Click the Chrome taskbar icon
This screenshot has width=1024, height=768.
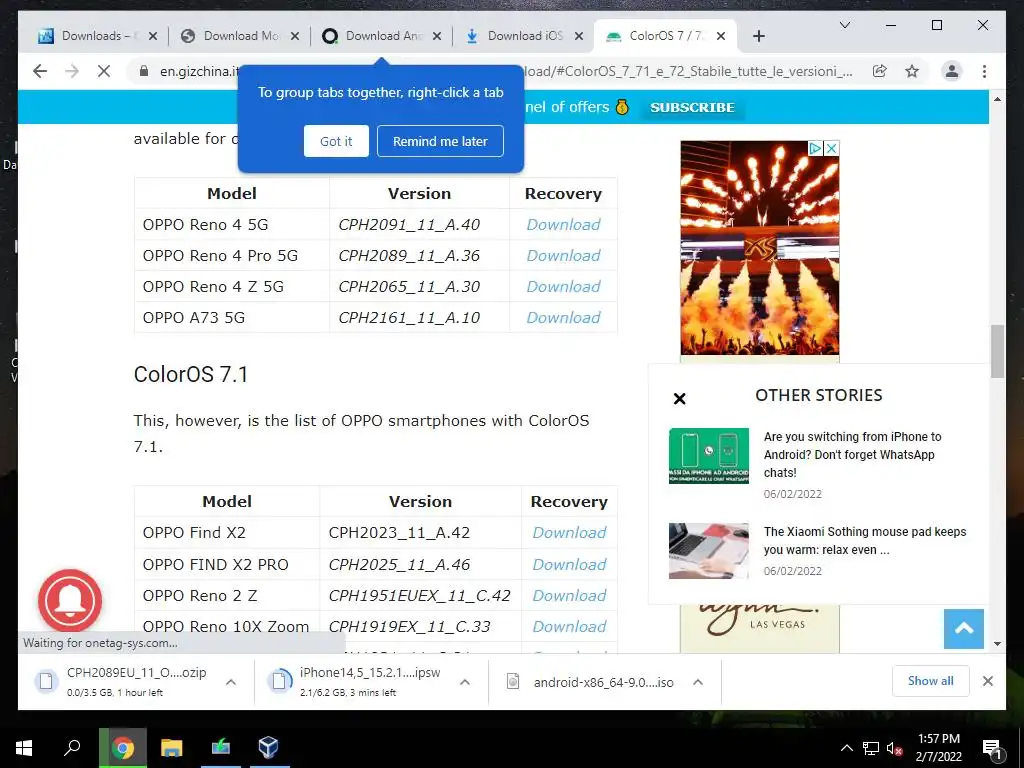(123, 748)
